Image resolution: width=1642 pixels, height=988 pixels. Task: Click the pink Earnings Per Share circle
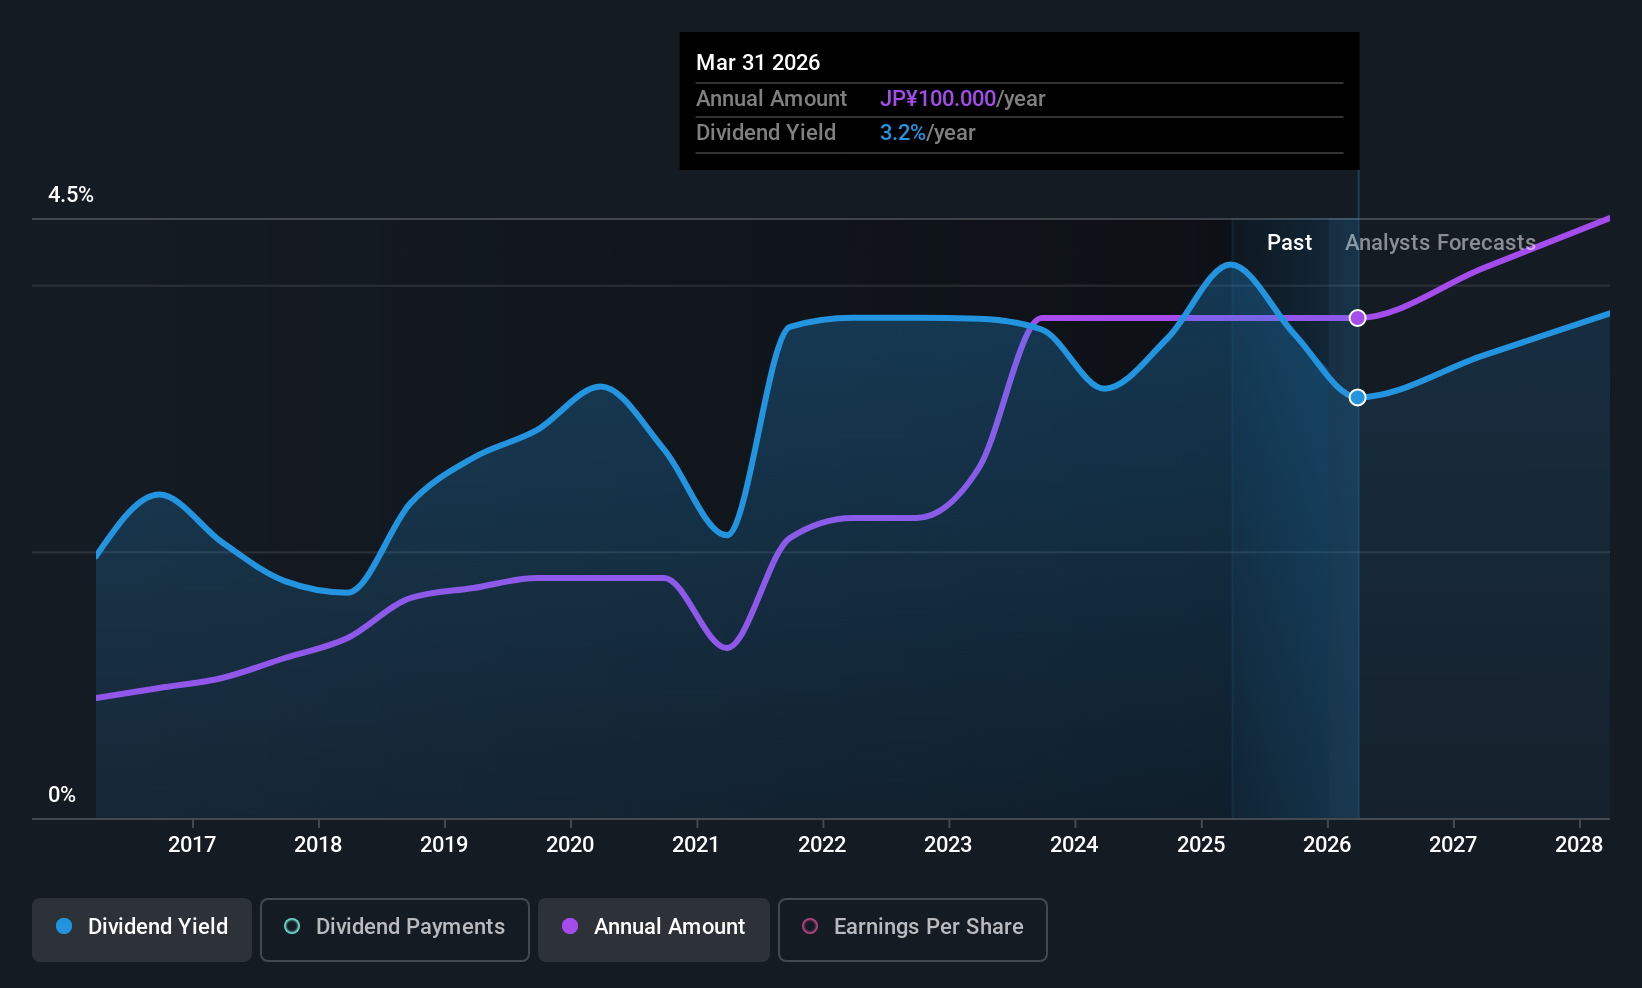click(810, 926)
